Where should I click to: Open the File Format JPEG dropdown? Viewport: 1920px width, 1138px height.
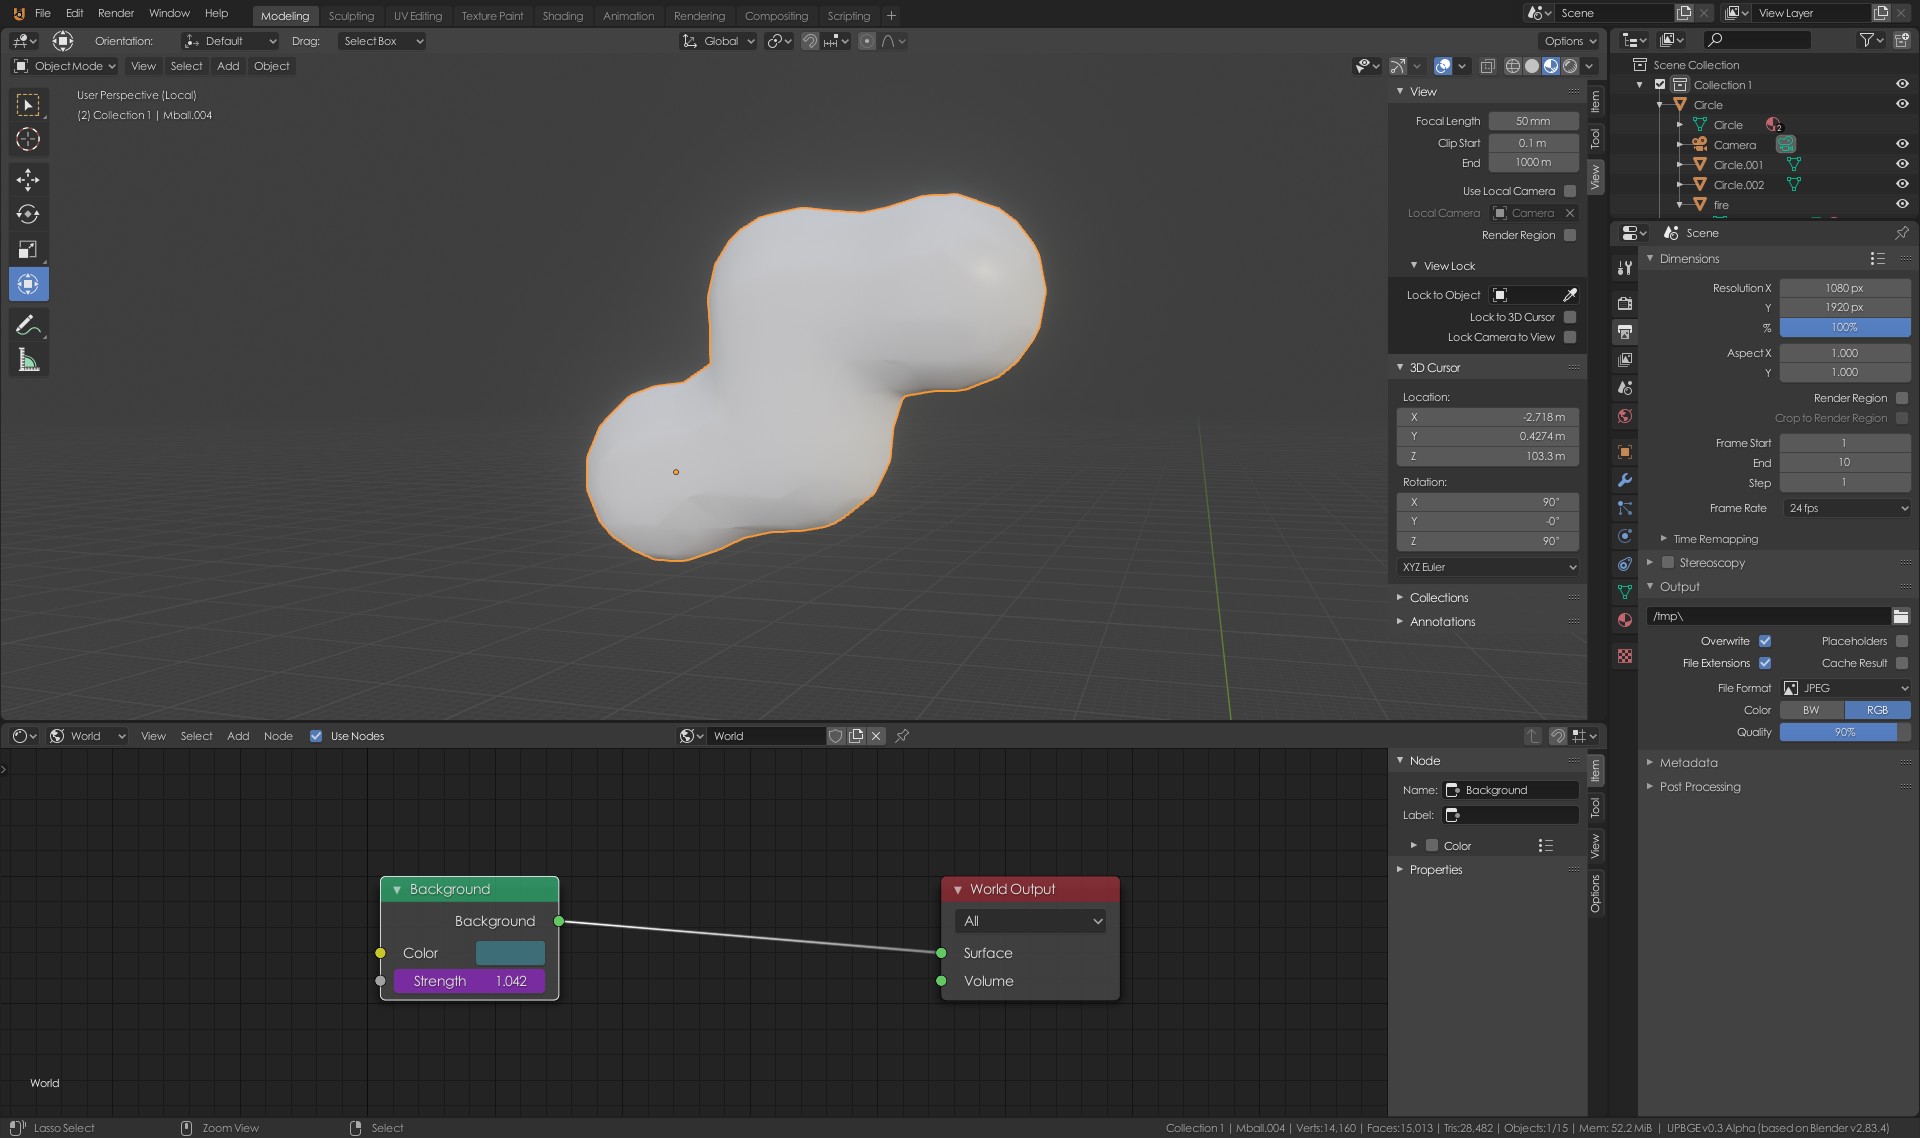pos(1846,688)
